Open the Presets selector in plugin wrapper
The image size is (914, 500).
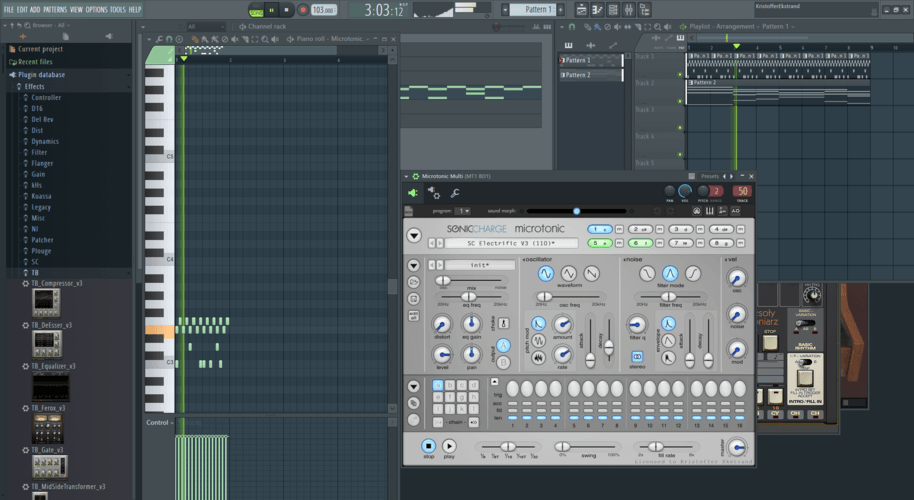(x=710, y=176)
